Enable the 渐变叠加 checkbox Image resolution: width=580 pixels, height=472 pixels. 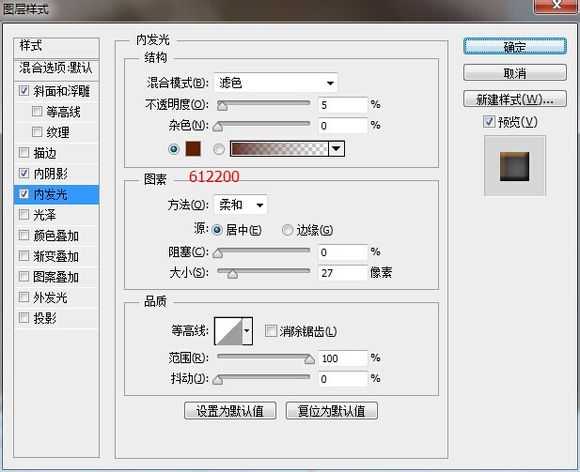pyautogui.click(x=24, y=256)
